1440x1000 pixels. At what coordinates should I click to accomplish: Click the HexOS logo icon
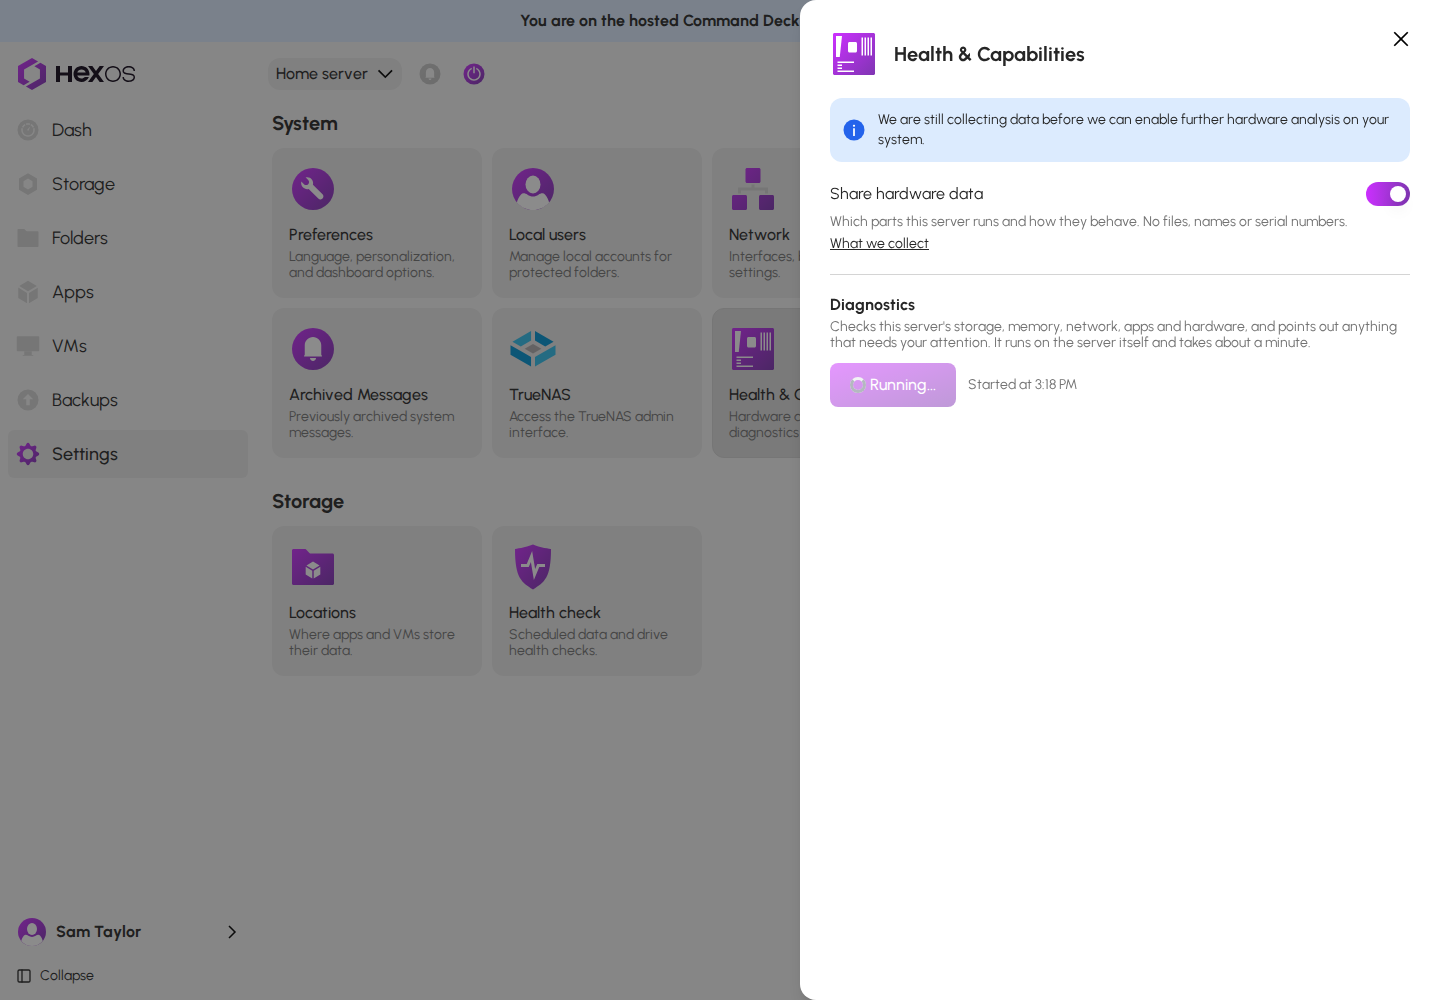point(32,74)
